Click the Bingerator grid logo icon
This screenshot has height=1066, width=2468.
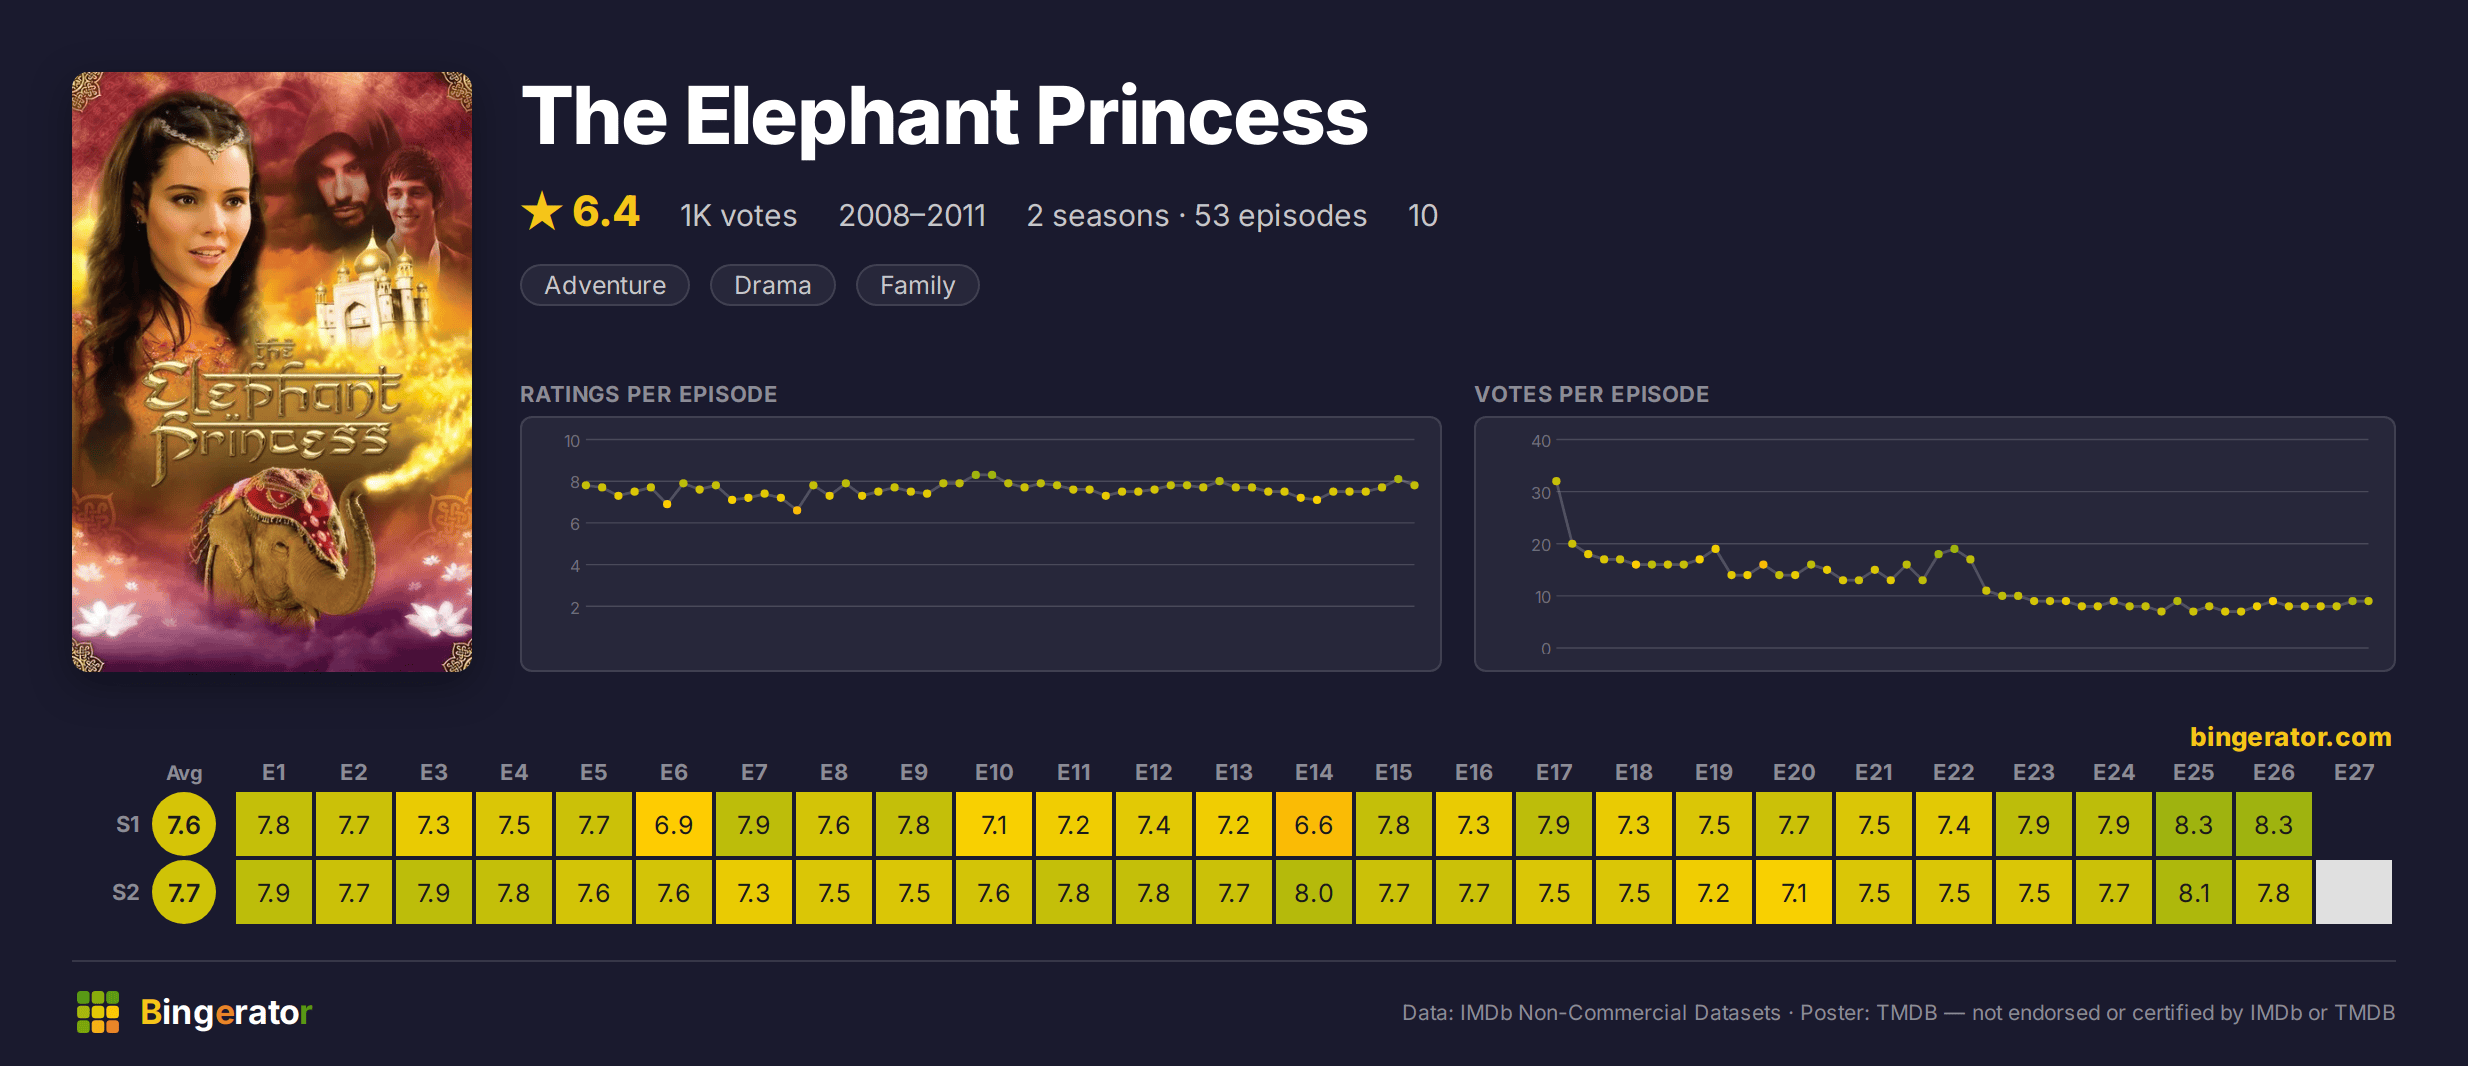pyautogui.click(x=98, y=1012)
